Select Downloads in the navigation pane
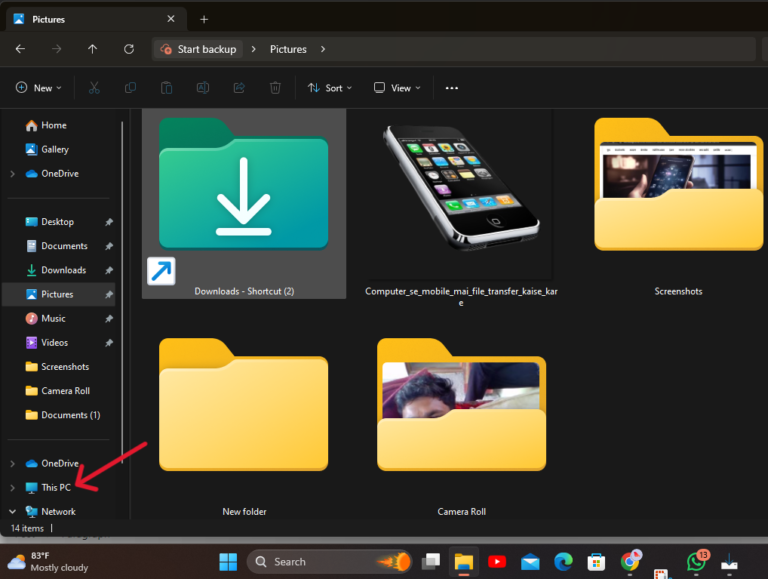 [x=63, y=270]
